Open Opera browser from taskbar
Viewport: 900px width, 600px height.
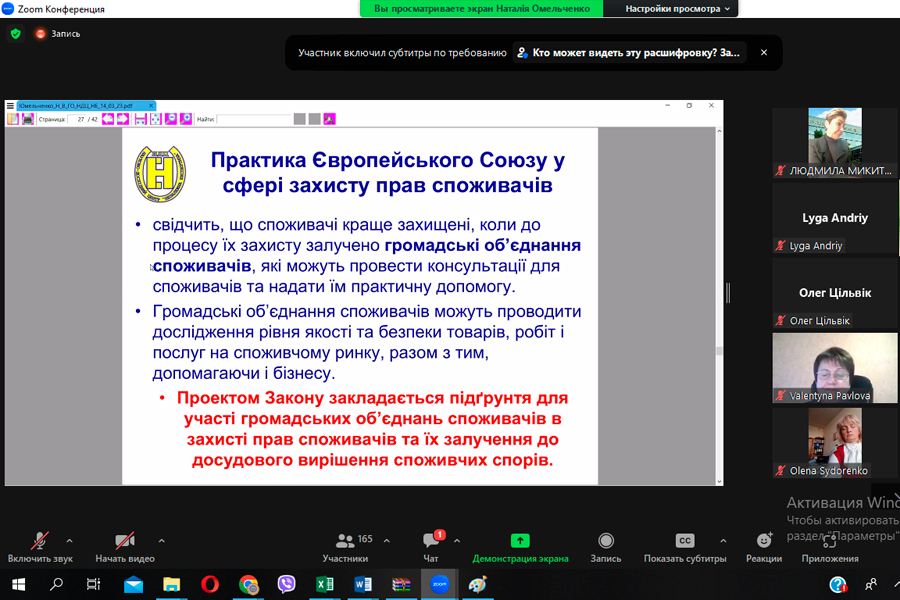pos(210,584)
